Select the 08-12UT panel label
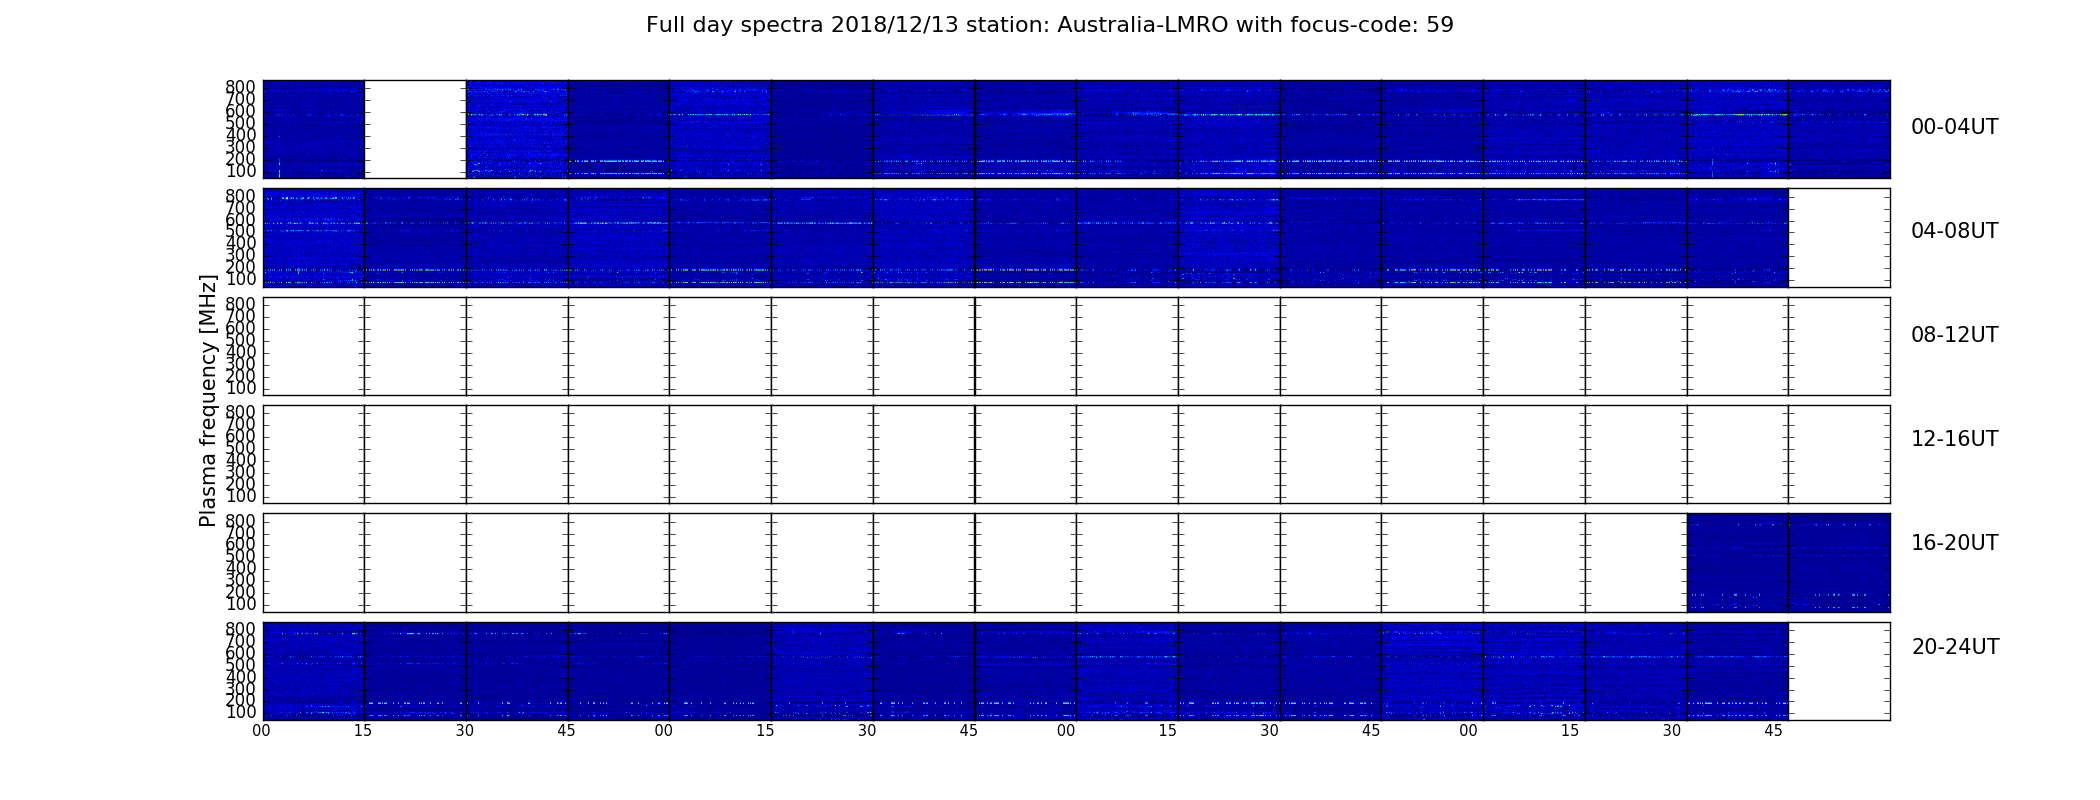2100x800 pixels. click(x=1955, y=335)
